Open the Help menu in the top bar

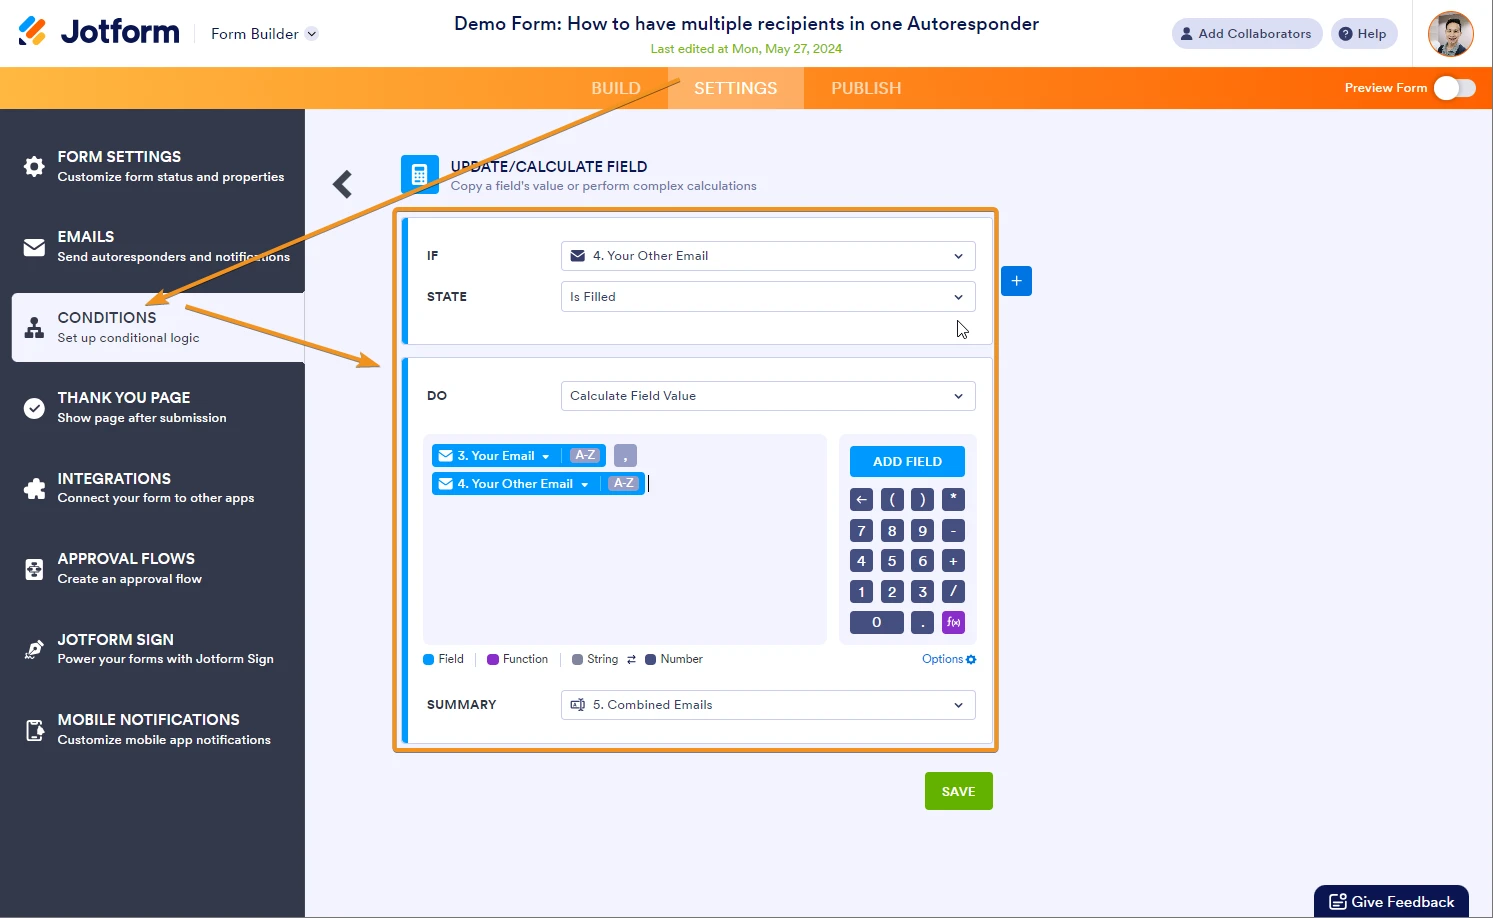tap(1363, 33)
